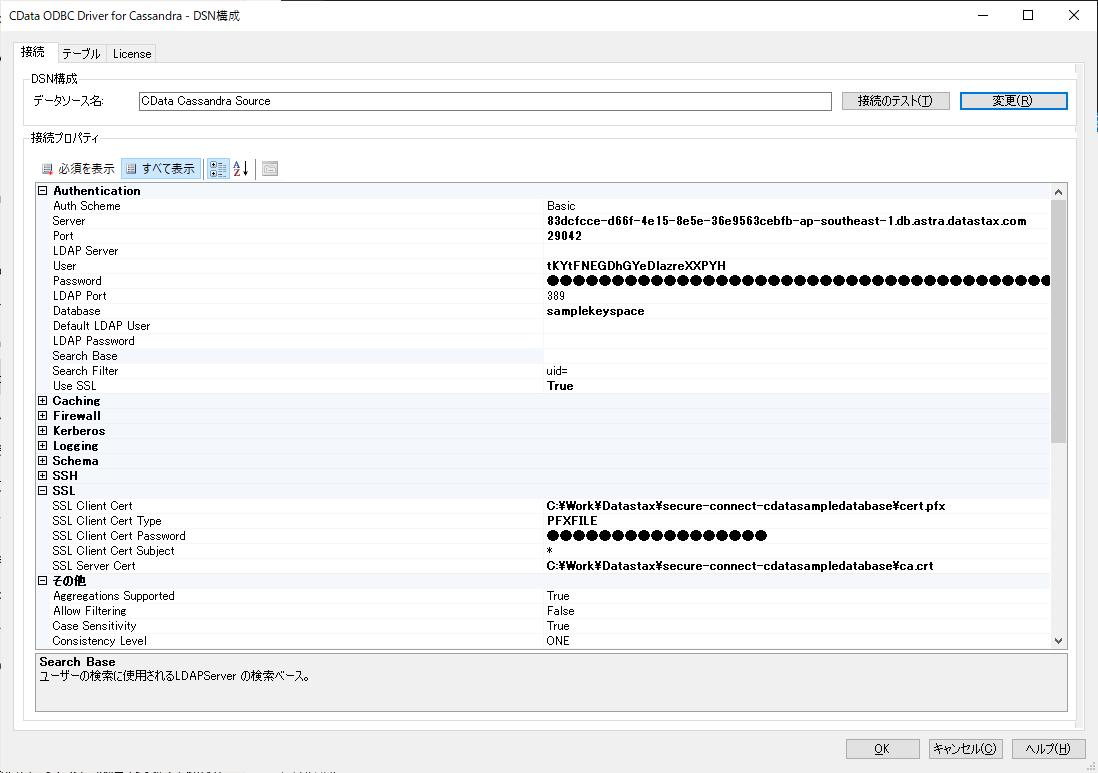Click the SSL Server Cert path value
1098x773 pixels.
click(740, 566)
